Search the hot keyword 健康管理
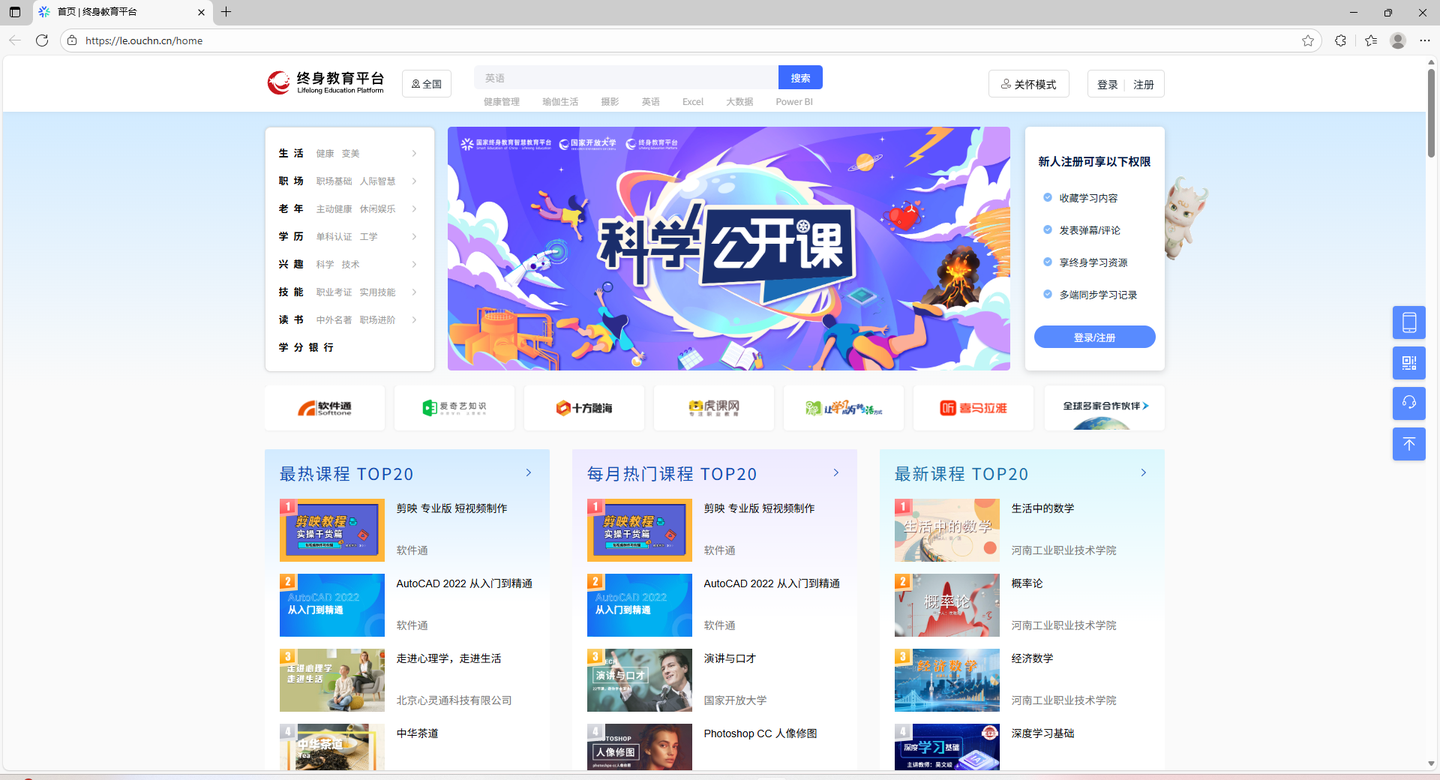This screenshot has height=780, width=1440. (x=502, y=102)
